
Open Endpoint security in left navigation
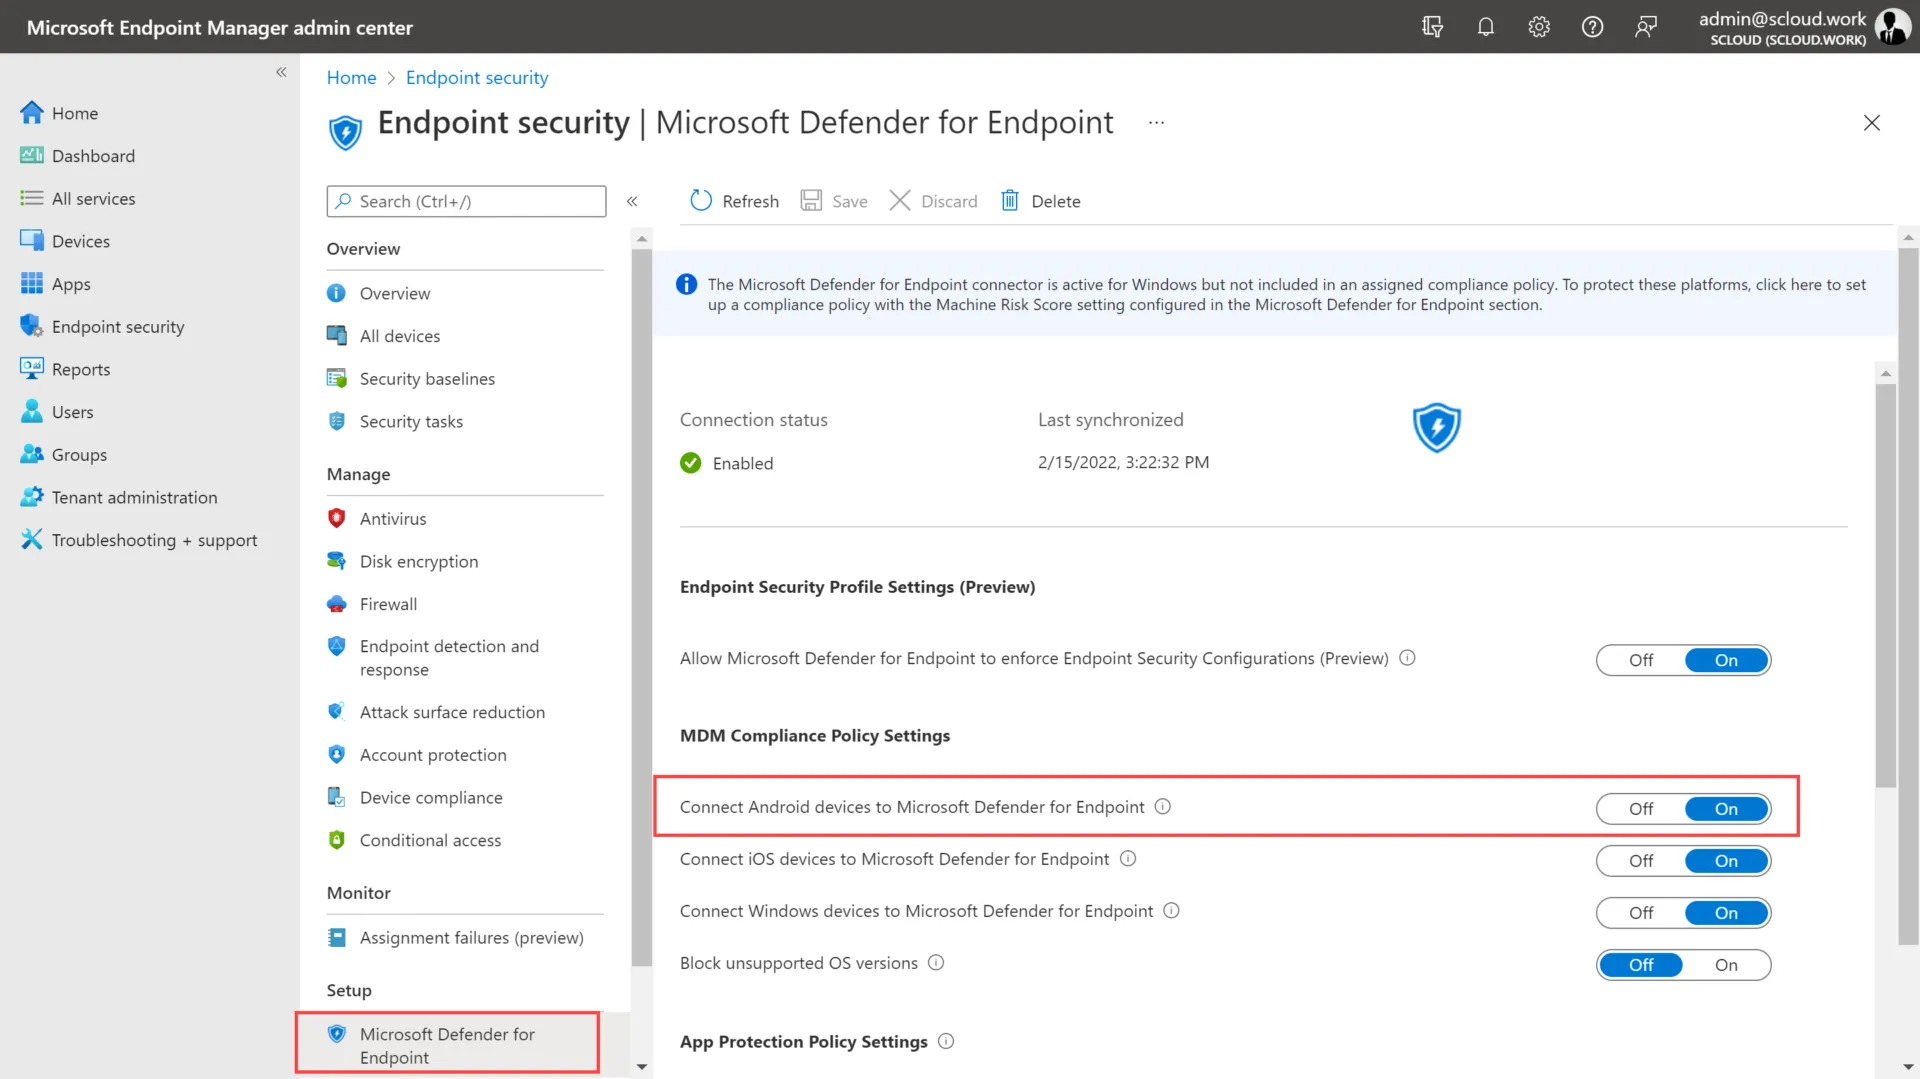tap(102, 327)
